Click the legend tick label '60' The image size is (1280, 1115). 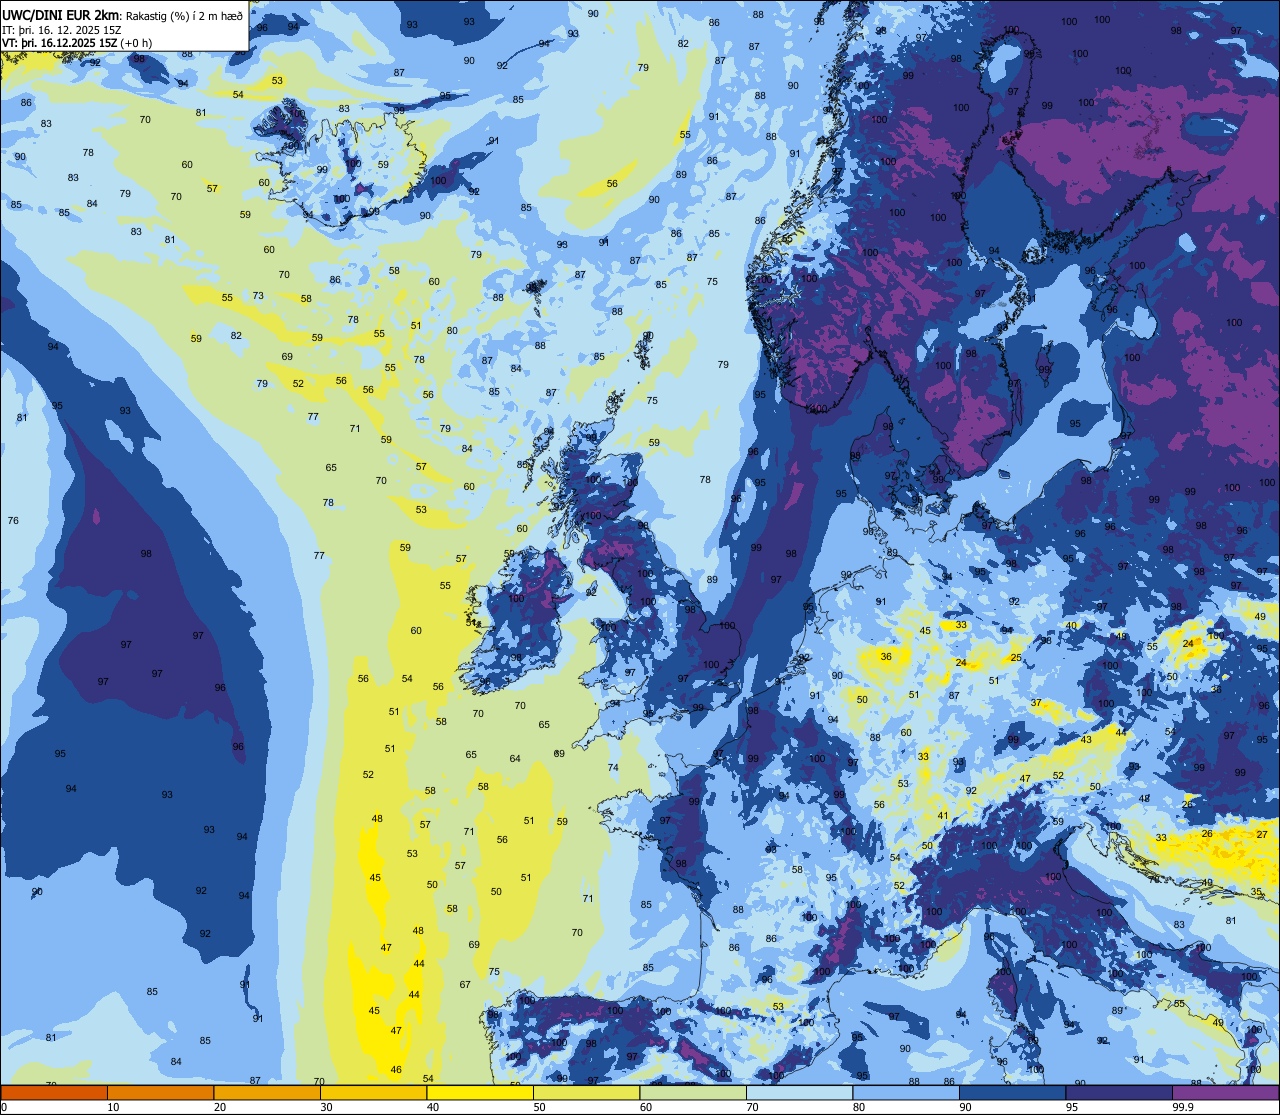646,1107
